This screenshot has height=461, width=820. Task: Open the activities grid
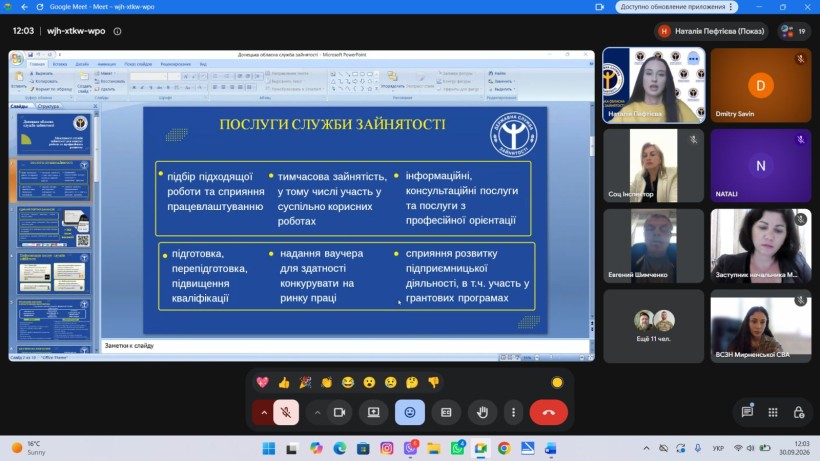(773, 412)
